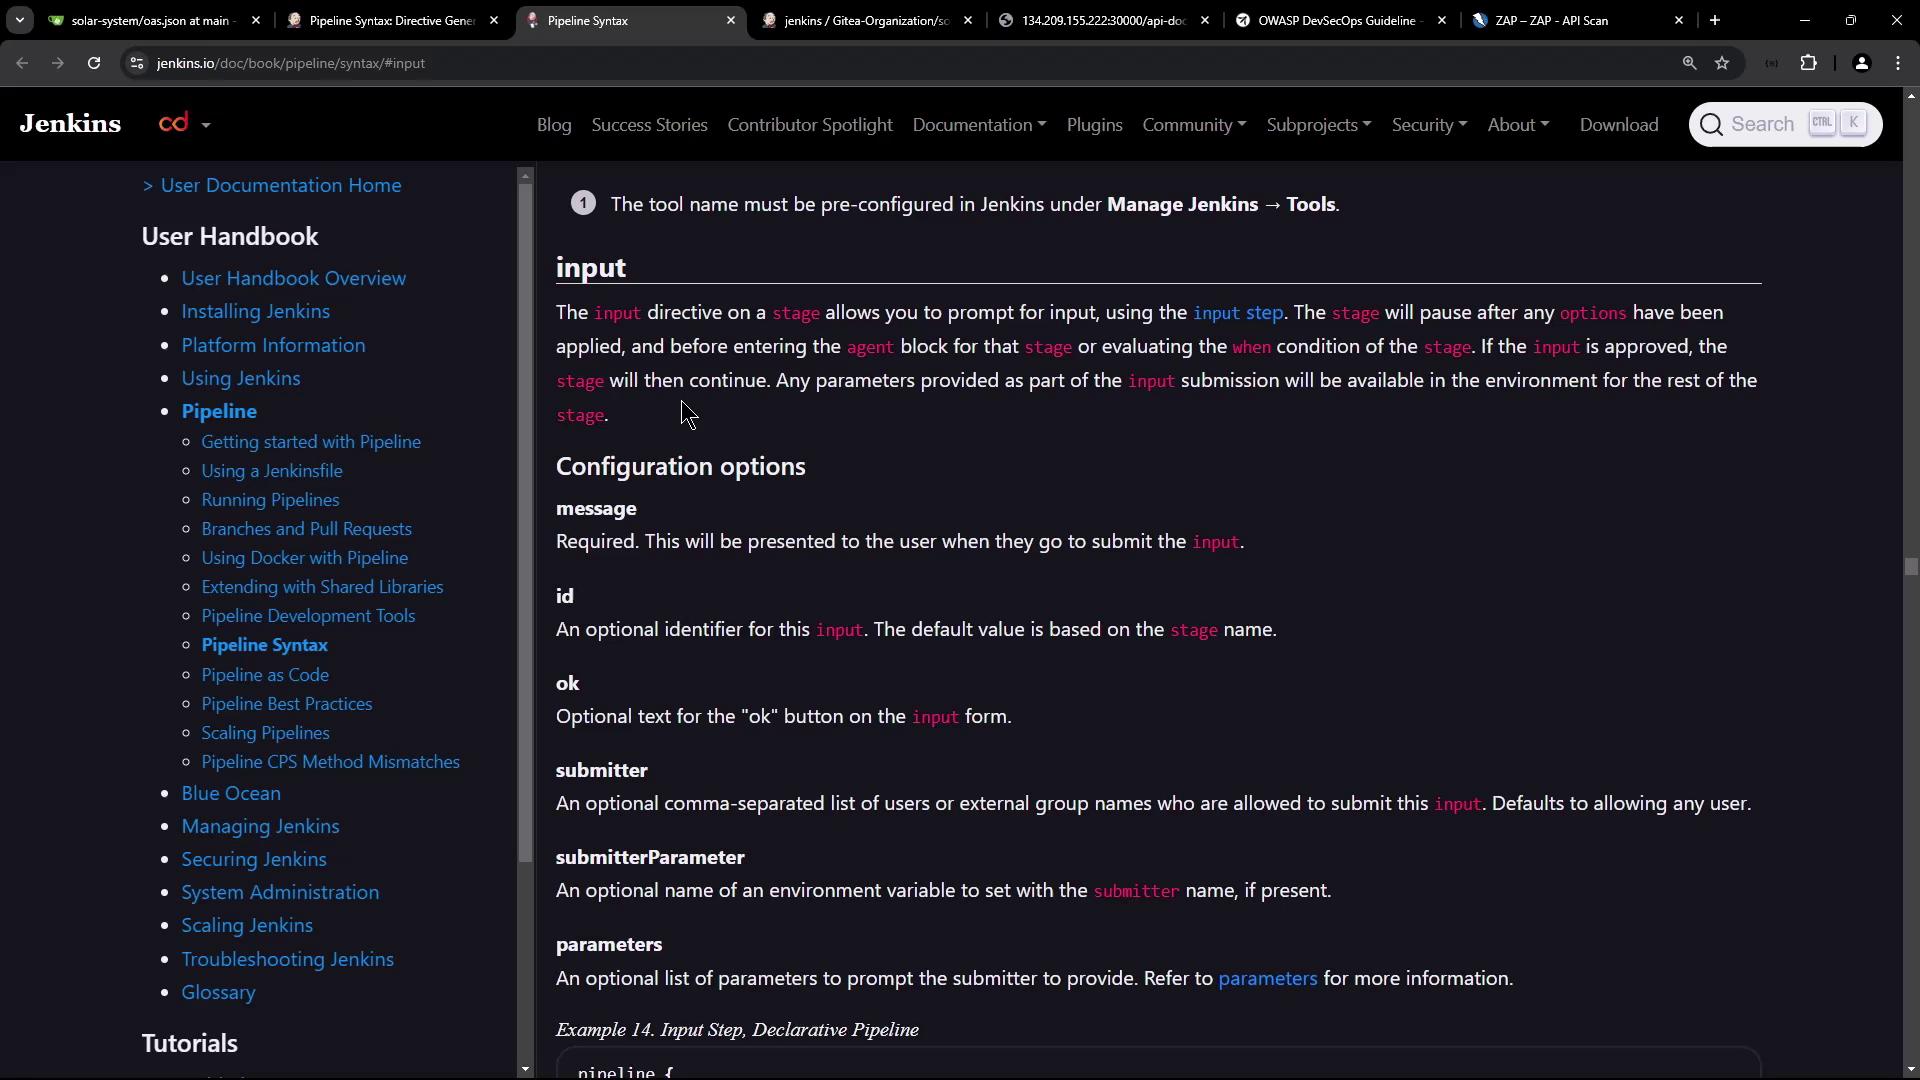Click the zoom magnifier icon in address bar
The image size is (1920, 1080).
click(x=1689, y=63)
